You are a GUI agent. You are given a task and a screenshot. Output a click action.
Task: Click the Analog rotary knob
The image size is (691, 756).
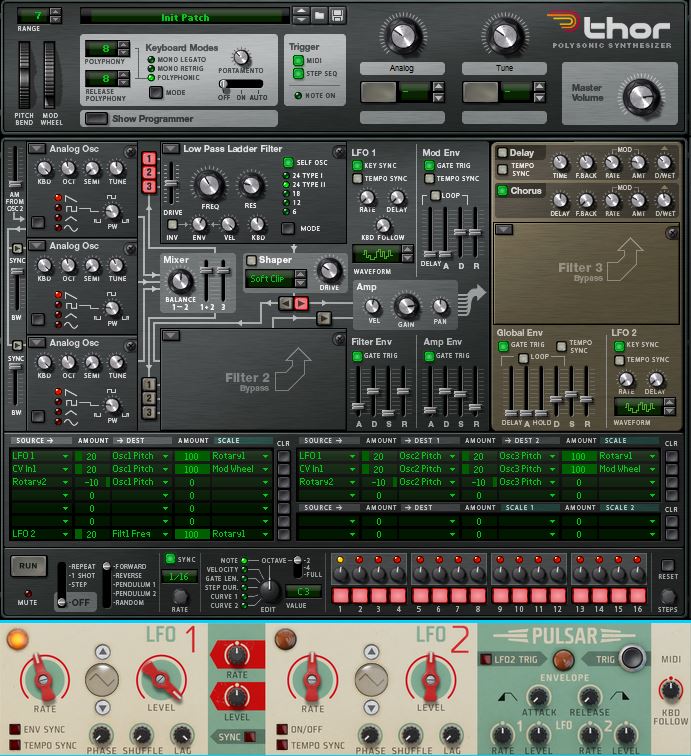click(x=402, y=35)
